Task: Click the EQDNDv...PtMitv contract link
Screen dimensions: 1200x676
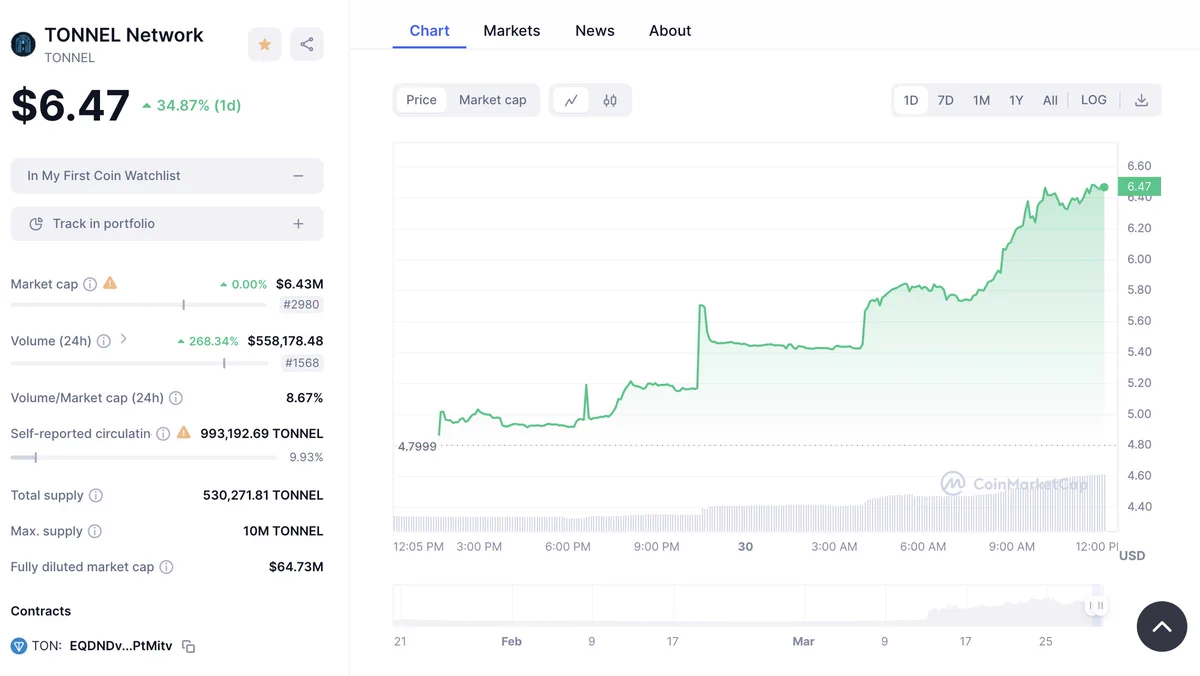Action: [x=121, y=646]
